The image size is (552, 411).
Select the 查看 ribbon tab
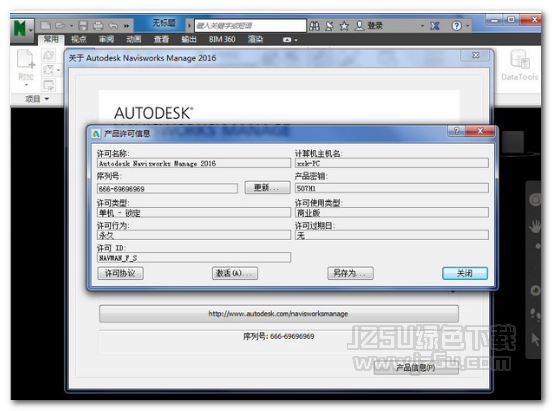pos(161,39)
